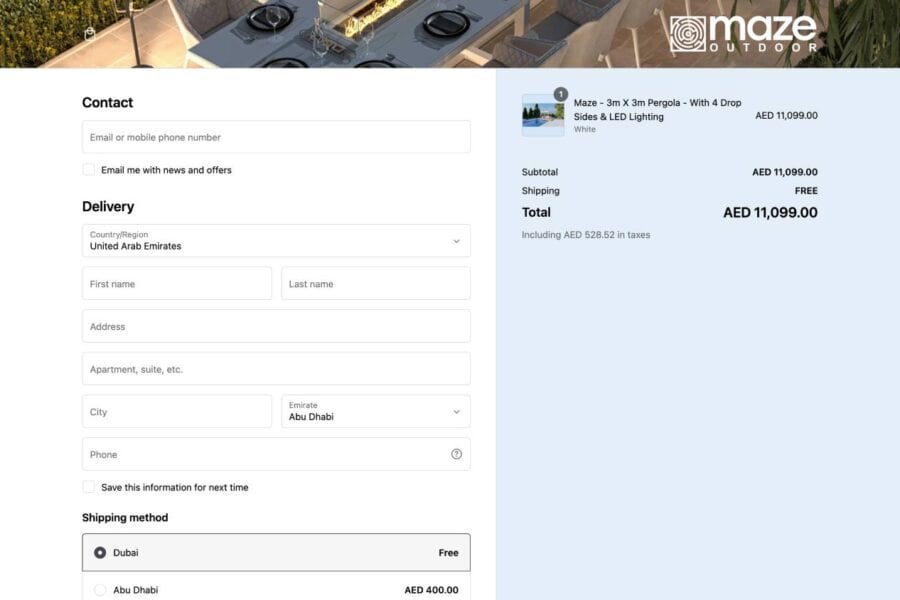Click the Maze Outdoor logo
900x600 pixels.
744,33
